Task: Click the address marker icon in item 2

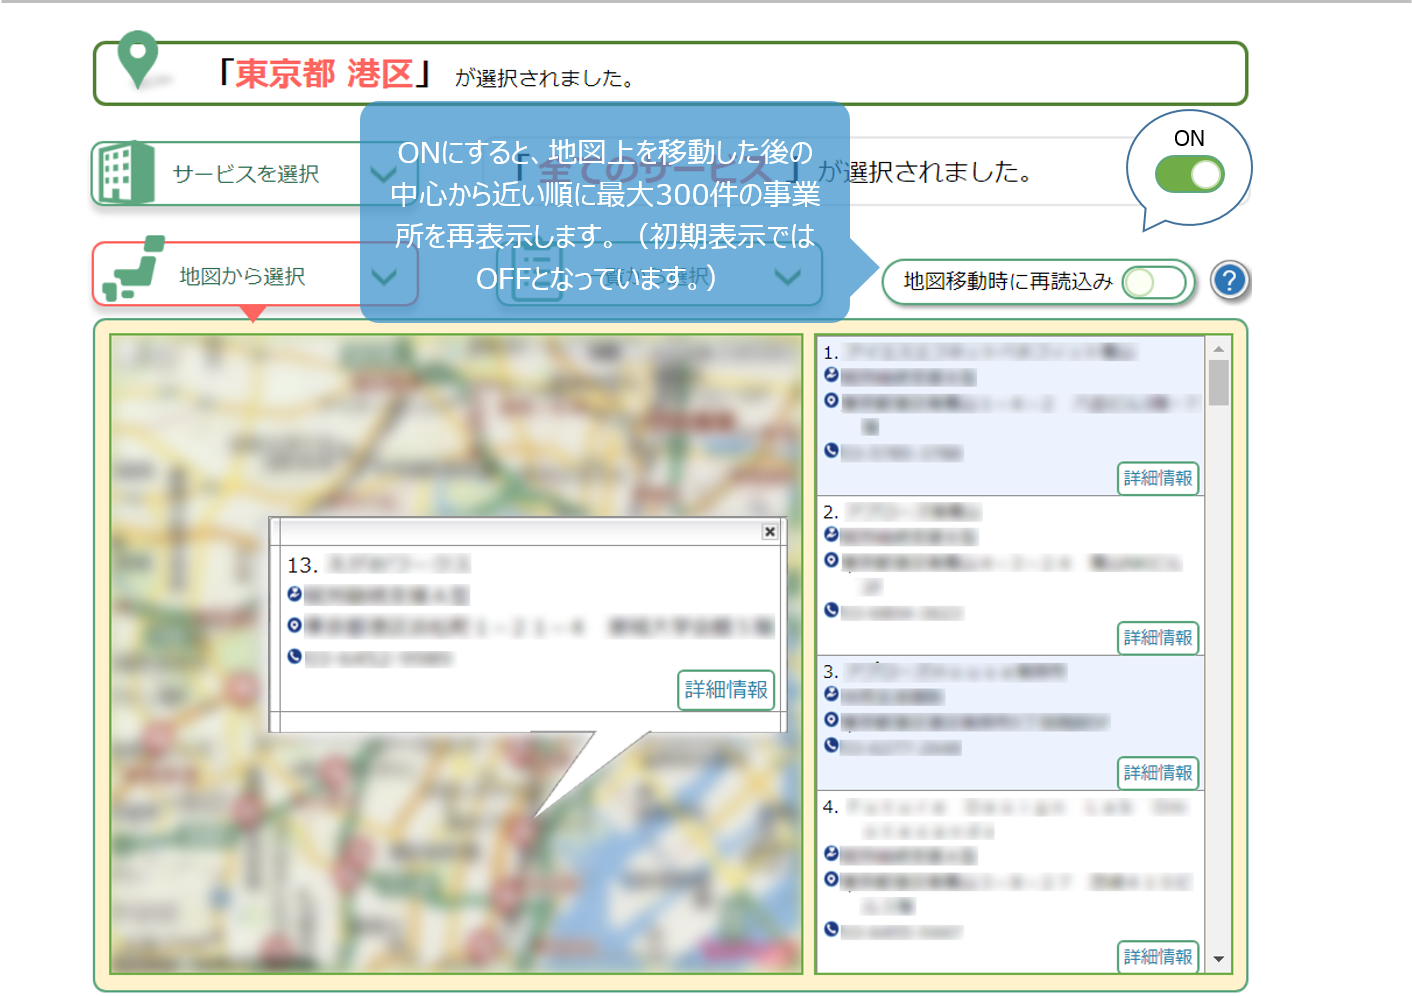Action: [831, 561]
